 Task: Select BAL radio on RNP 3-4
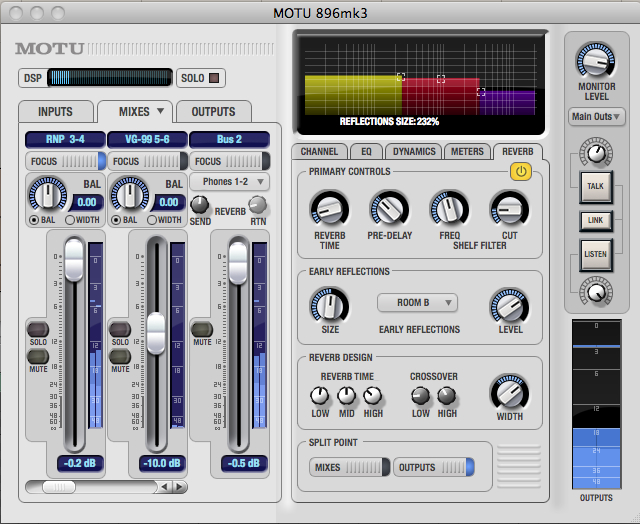pos(34,220)
